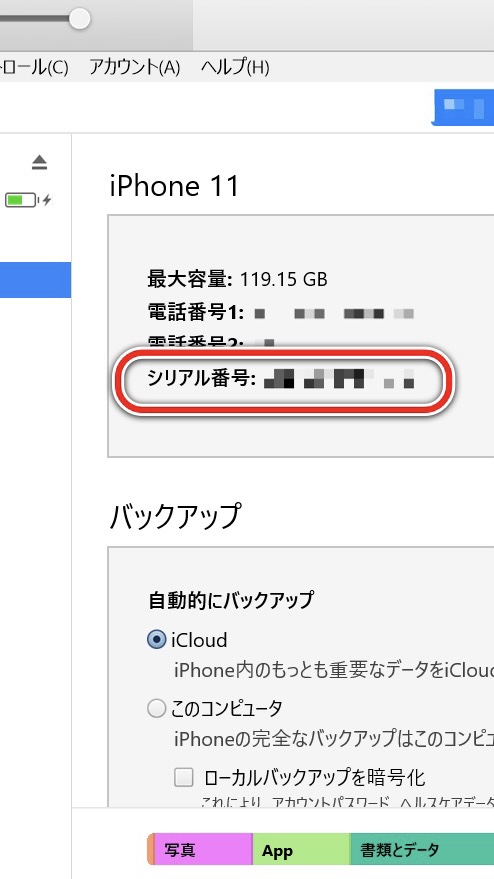This screenshot has width=494, height=879.
Task: Click the iPhone 11 device title
Action: [x=174, y=186]
